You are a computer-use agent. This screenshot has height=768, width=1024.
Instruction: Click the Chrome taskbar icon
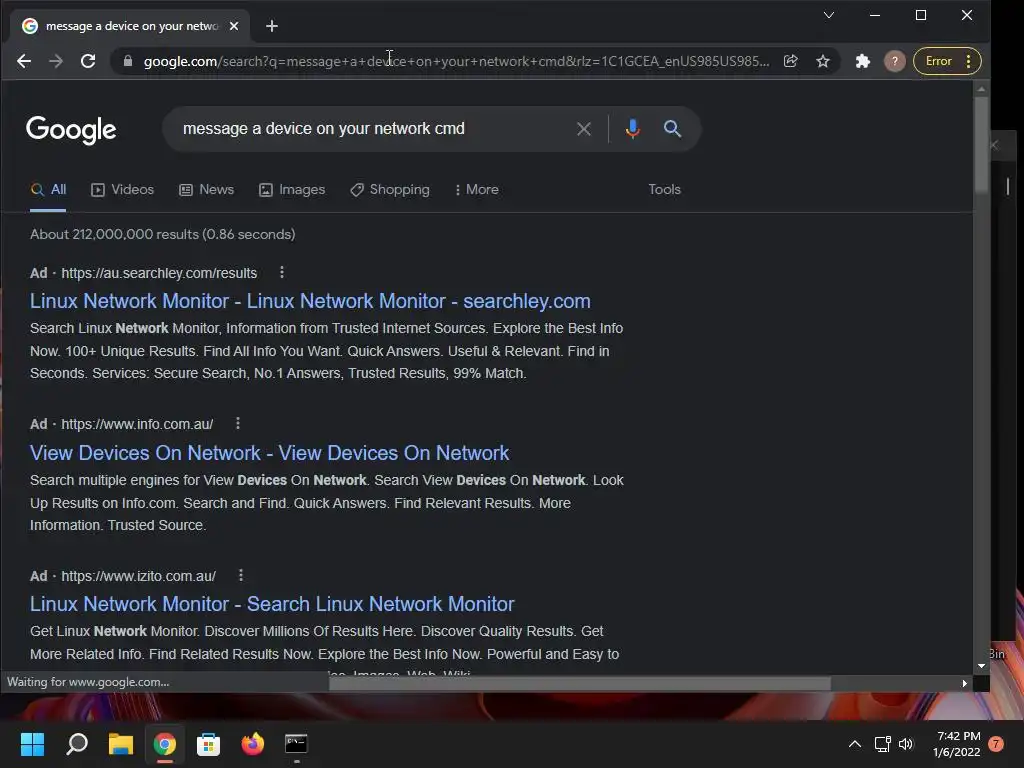[x=165, y=744]
